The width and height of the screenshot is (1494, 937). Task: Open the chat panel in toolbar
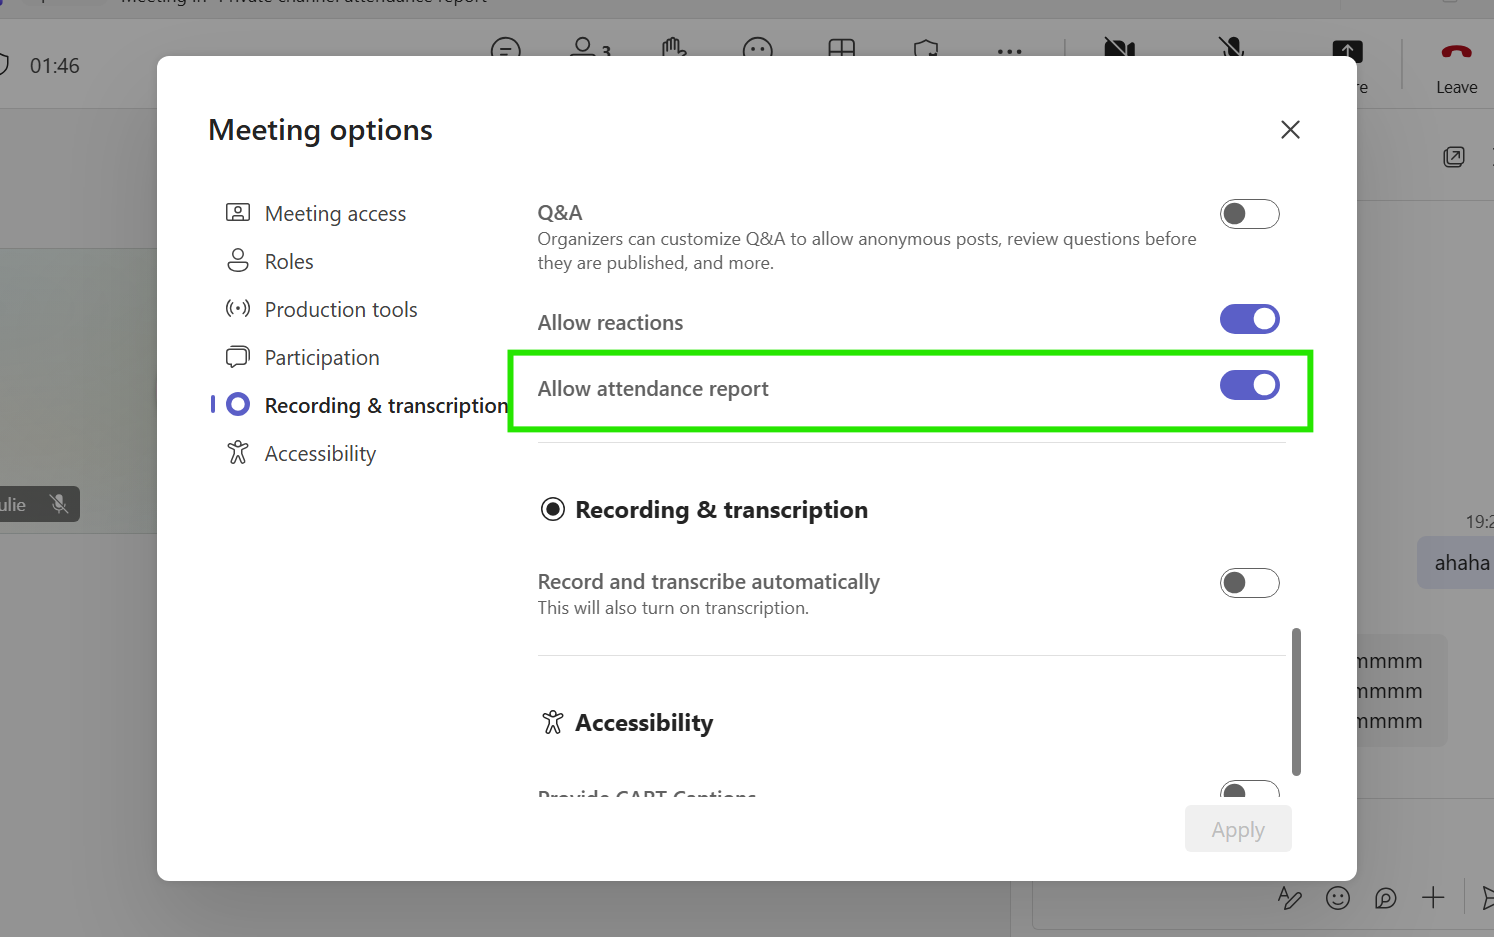[506, 48]
